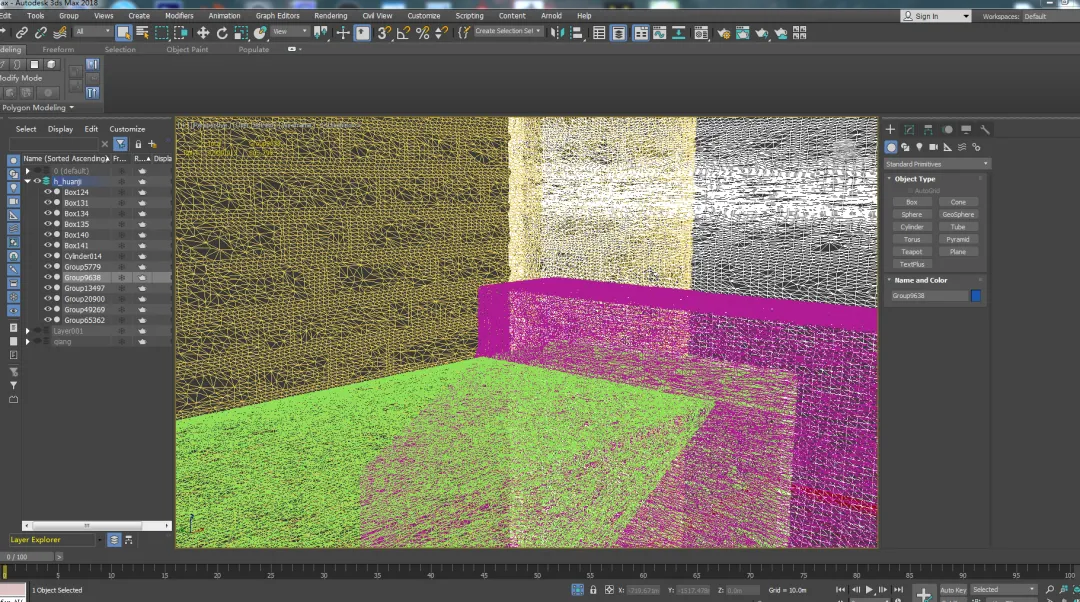Image resolution: width=1080 pixels, height=602 pixels.
Task: Open the Curve Editor toolbar icon
Action: coord(661,33)
